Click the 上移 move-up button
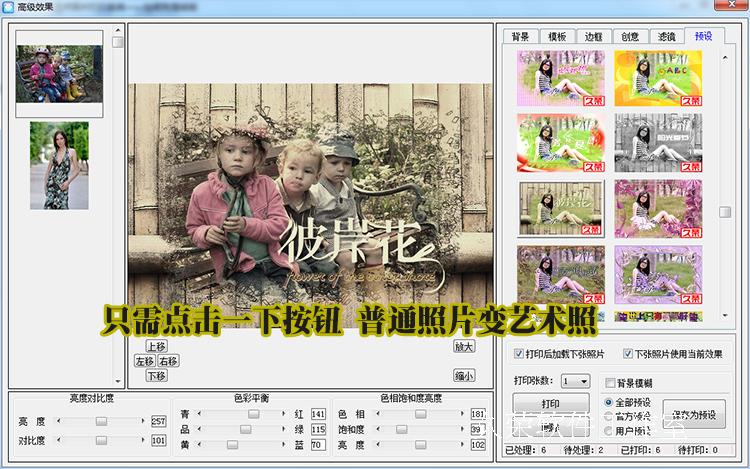Viewport: 750px width, 469px height. (x=156, y=346)
